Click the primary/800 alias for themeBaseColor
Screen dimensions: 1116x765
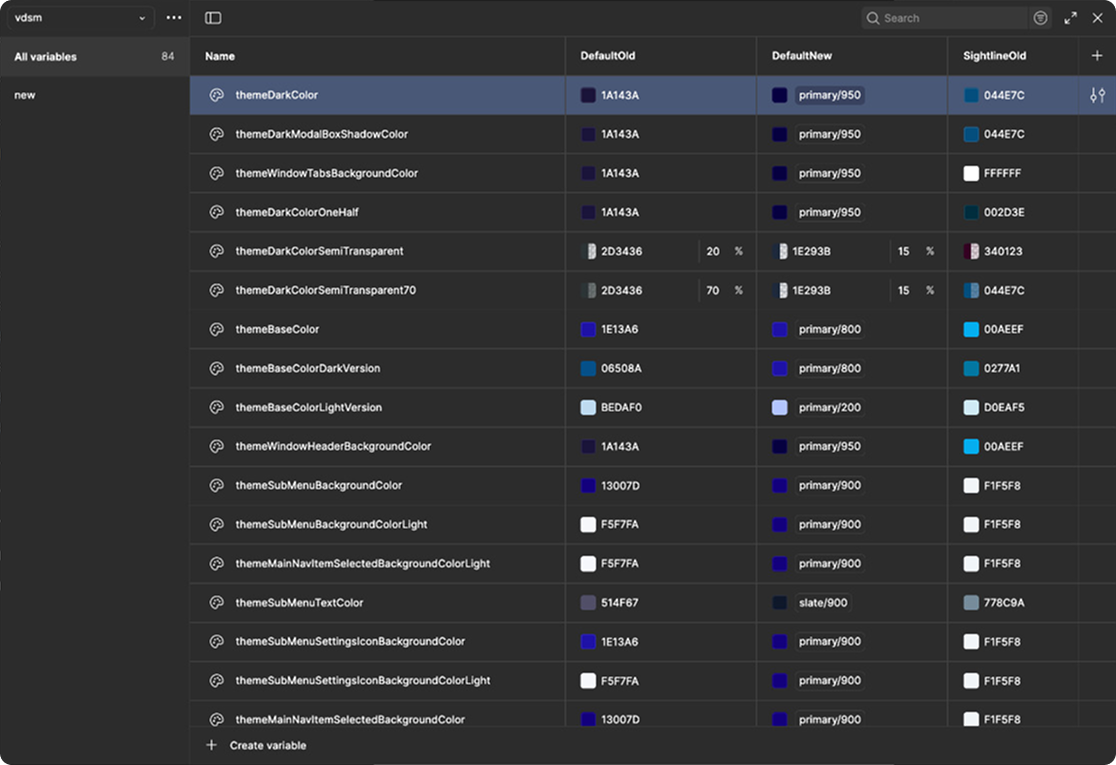pyautogui.click(x=830, y=329)
